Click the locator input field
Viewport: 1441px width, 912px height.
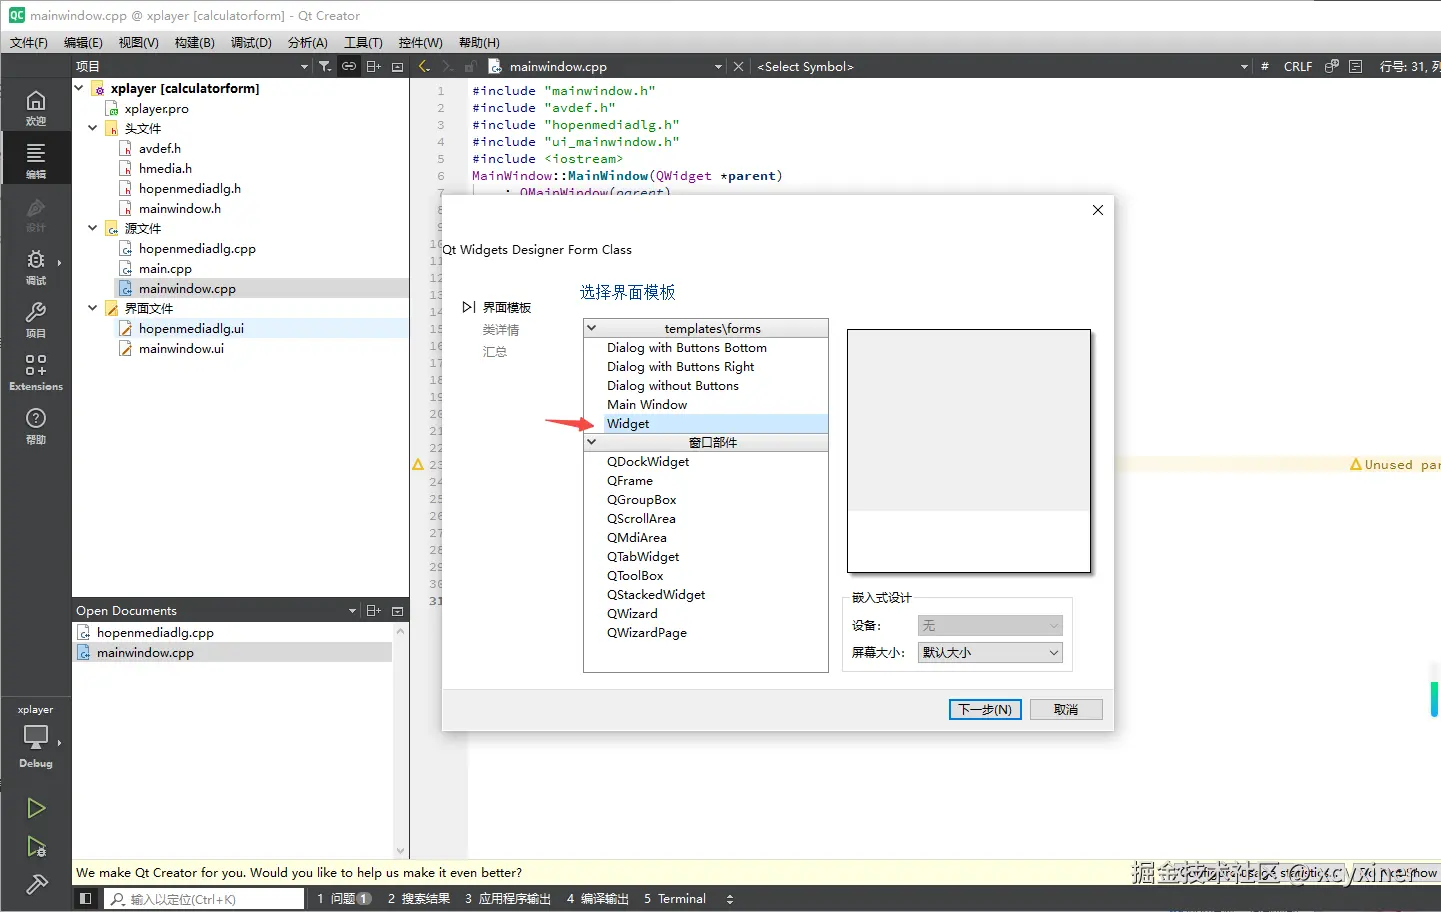(x=204, y=899)
